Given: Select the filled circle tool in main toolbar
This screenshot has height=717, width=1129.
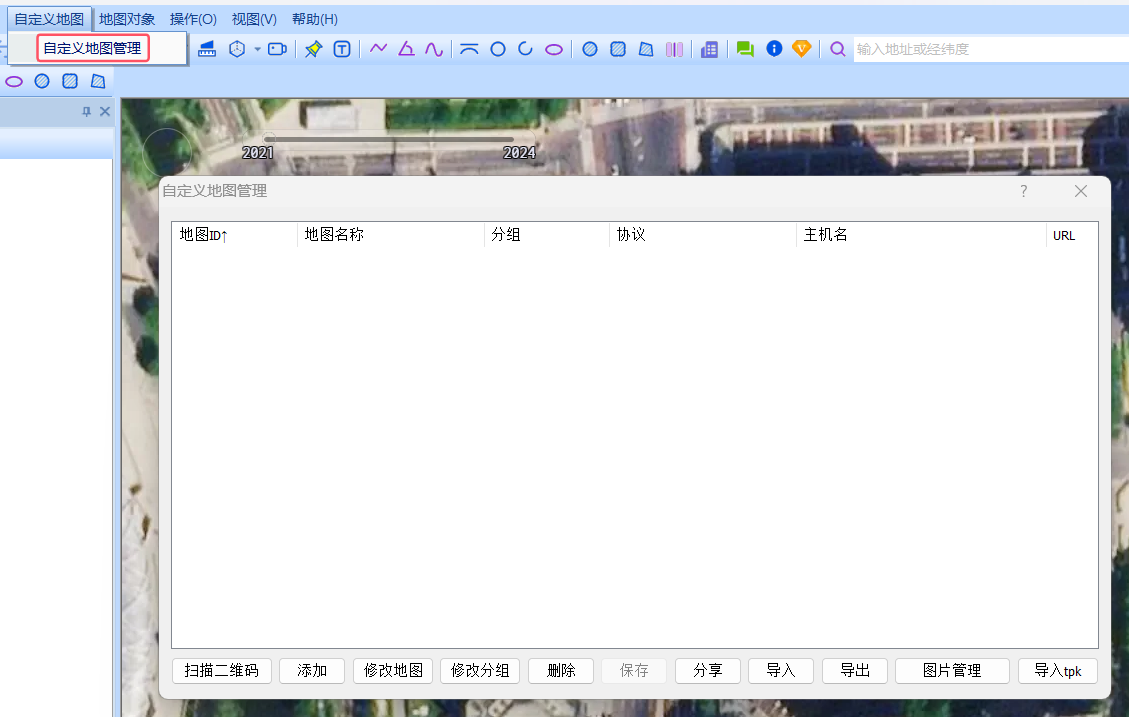Looking at the screenshot, I should tap(590, 49).
